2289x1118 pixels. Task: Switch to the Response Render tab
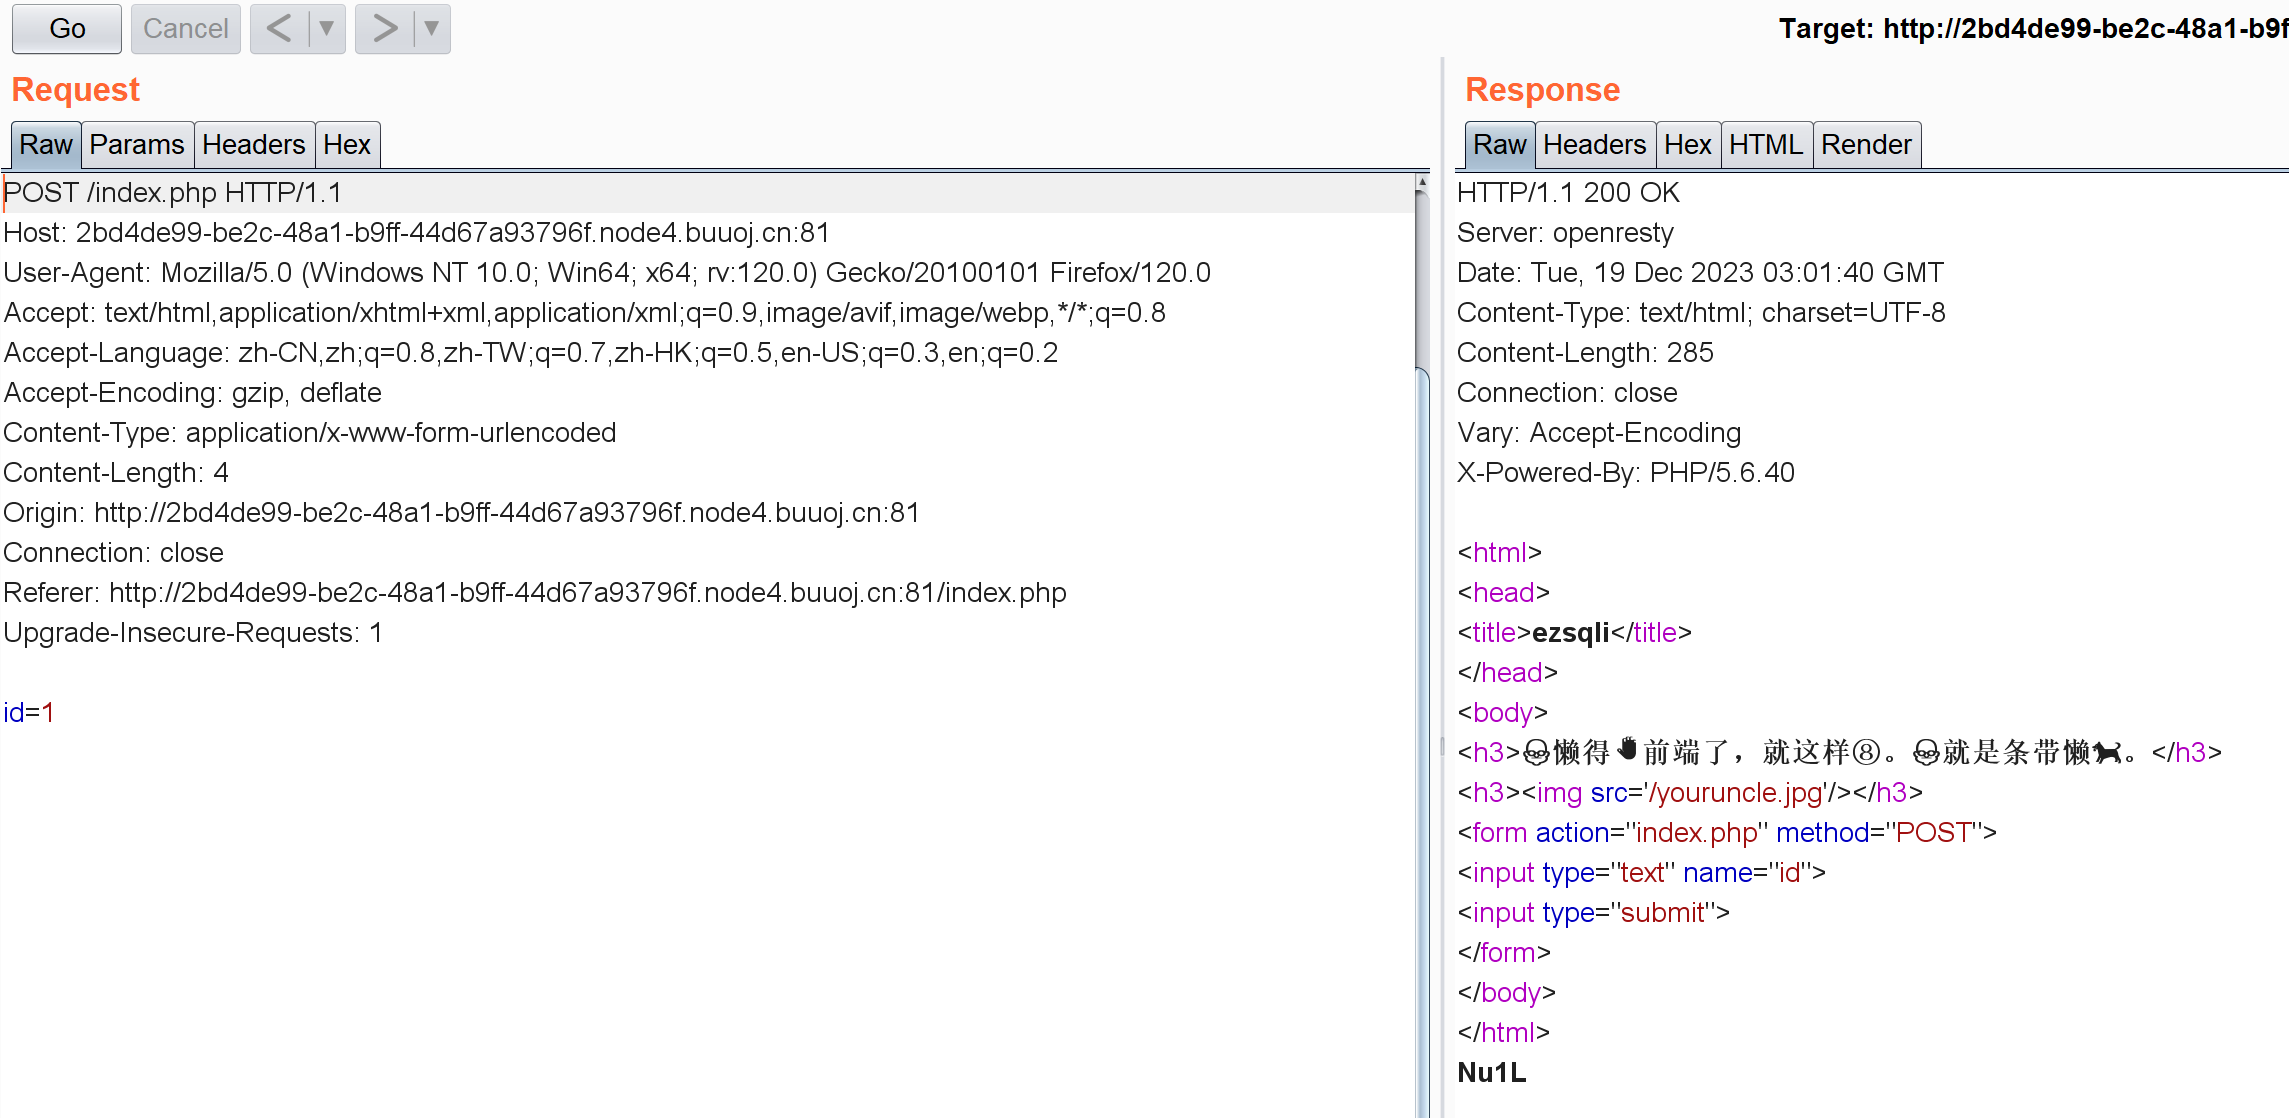pyautogui.click(x=1867, y=145)
